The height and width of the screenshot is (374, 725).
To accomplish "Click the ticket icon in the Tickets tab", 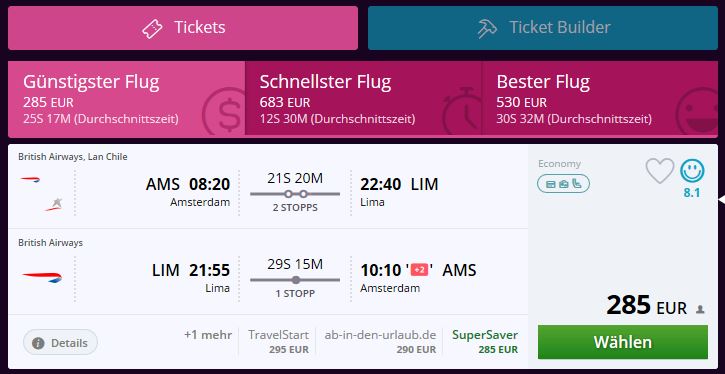I will point(152,28).
